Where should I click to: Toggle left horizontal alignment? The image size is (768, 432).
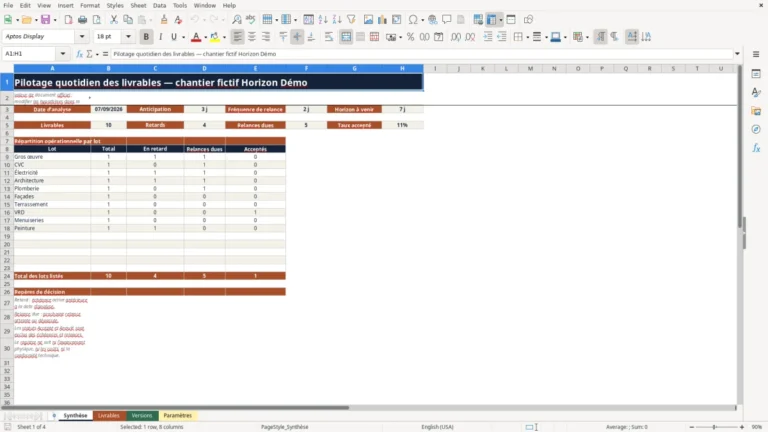click(x=238, y=37)
